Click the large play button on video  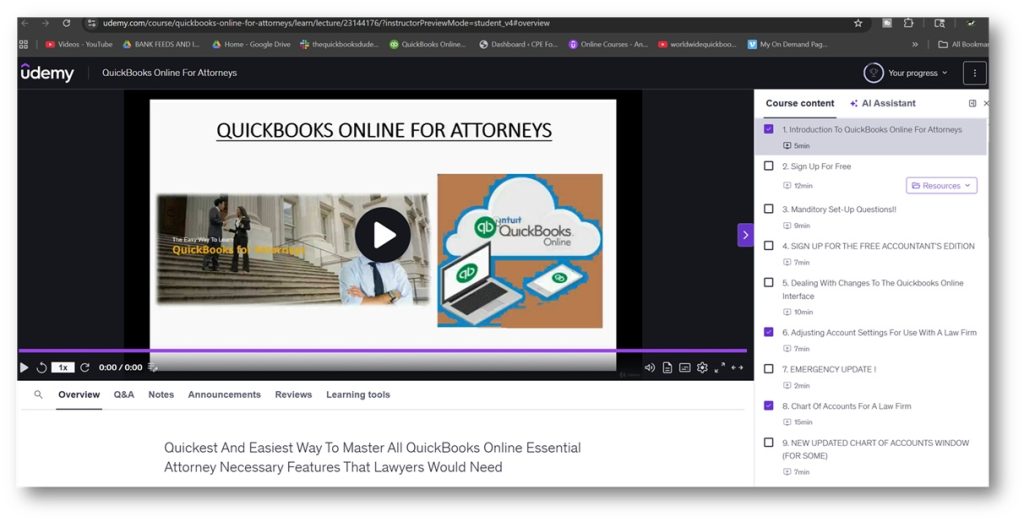coord(382,235)
